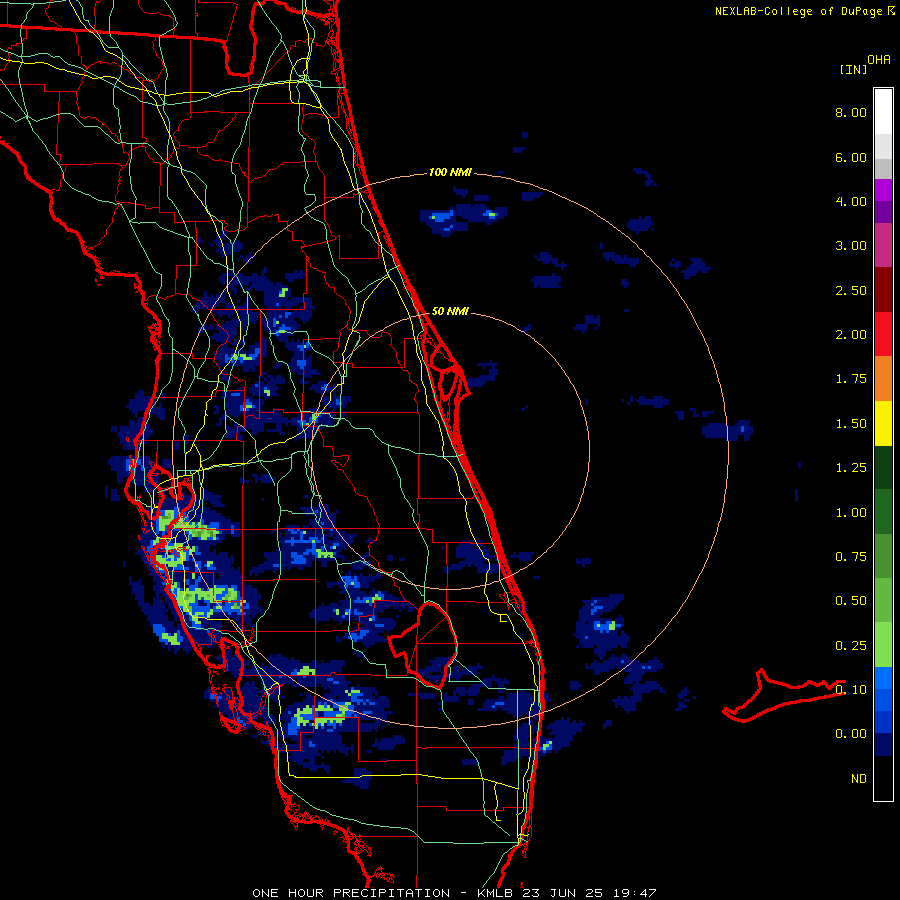This screenshot has height=900, width=900.
Task: Click the OHA product code label
Action: (x=879, y=60)
